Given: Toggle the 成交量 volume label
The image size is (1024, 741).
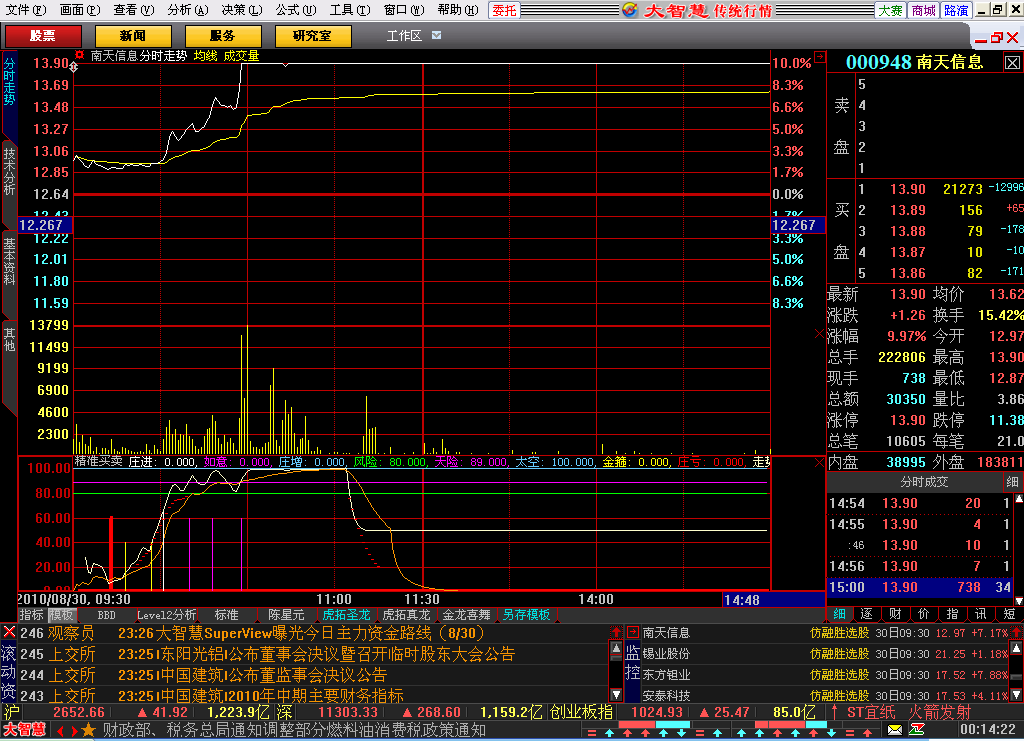Looking at the screenshot, I should [x=241, y=56].
